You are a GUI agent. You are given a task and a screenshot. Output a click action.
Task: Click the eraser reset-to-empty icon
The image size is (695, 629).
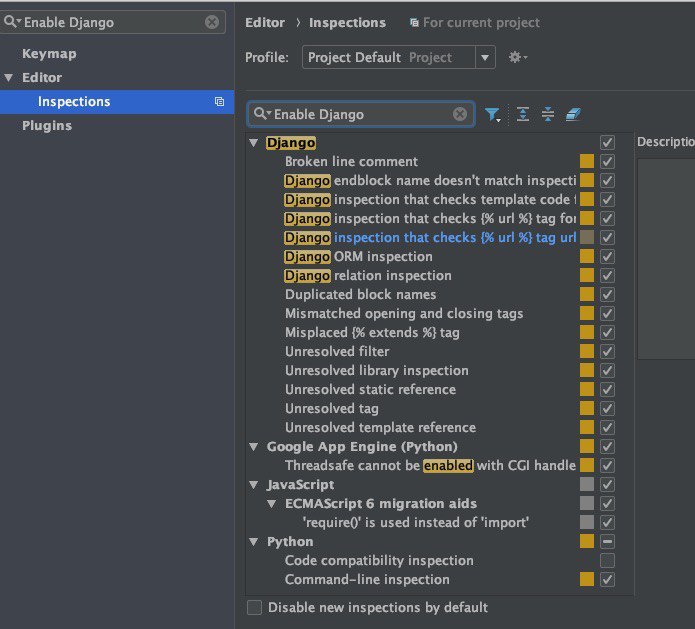click(x=573, y=114)
